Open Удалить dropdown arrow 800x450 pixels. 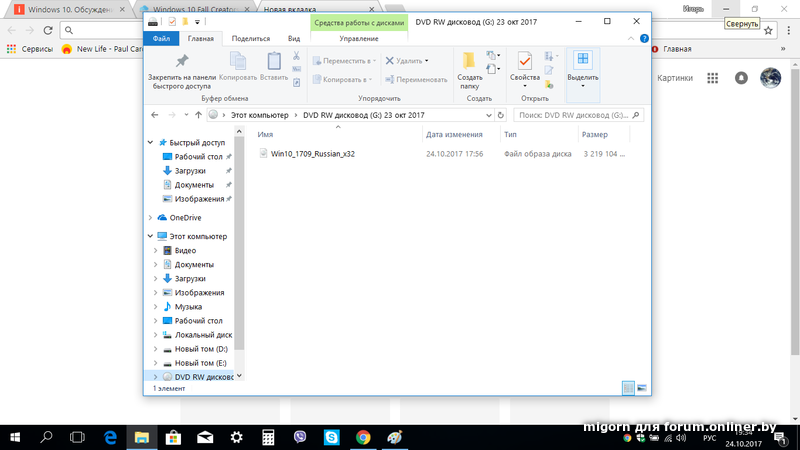coord(427,61)
